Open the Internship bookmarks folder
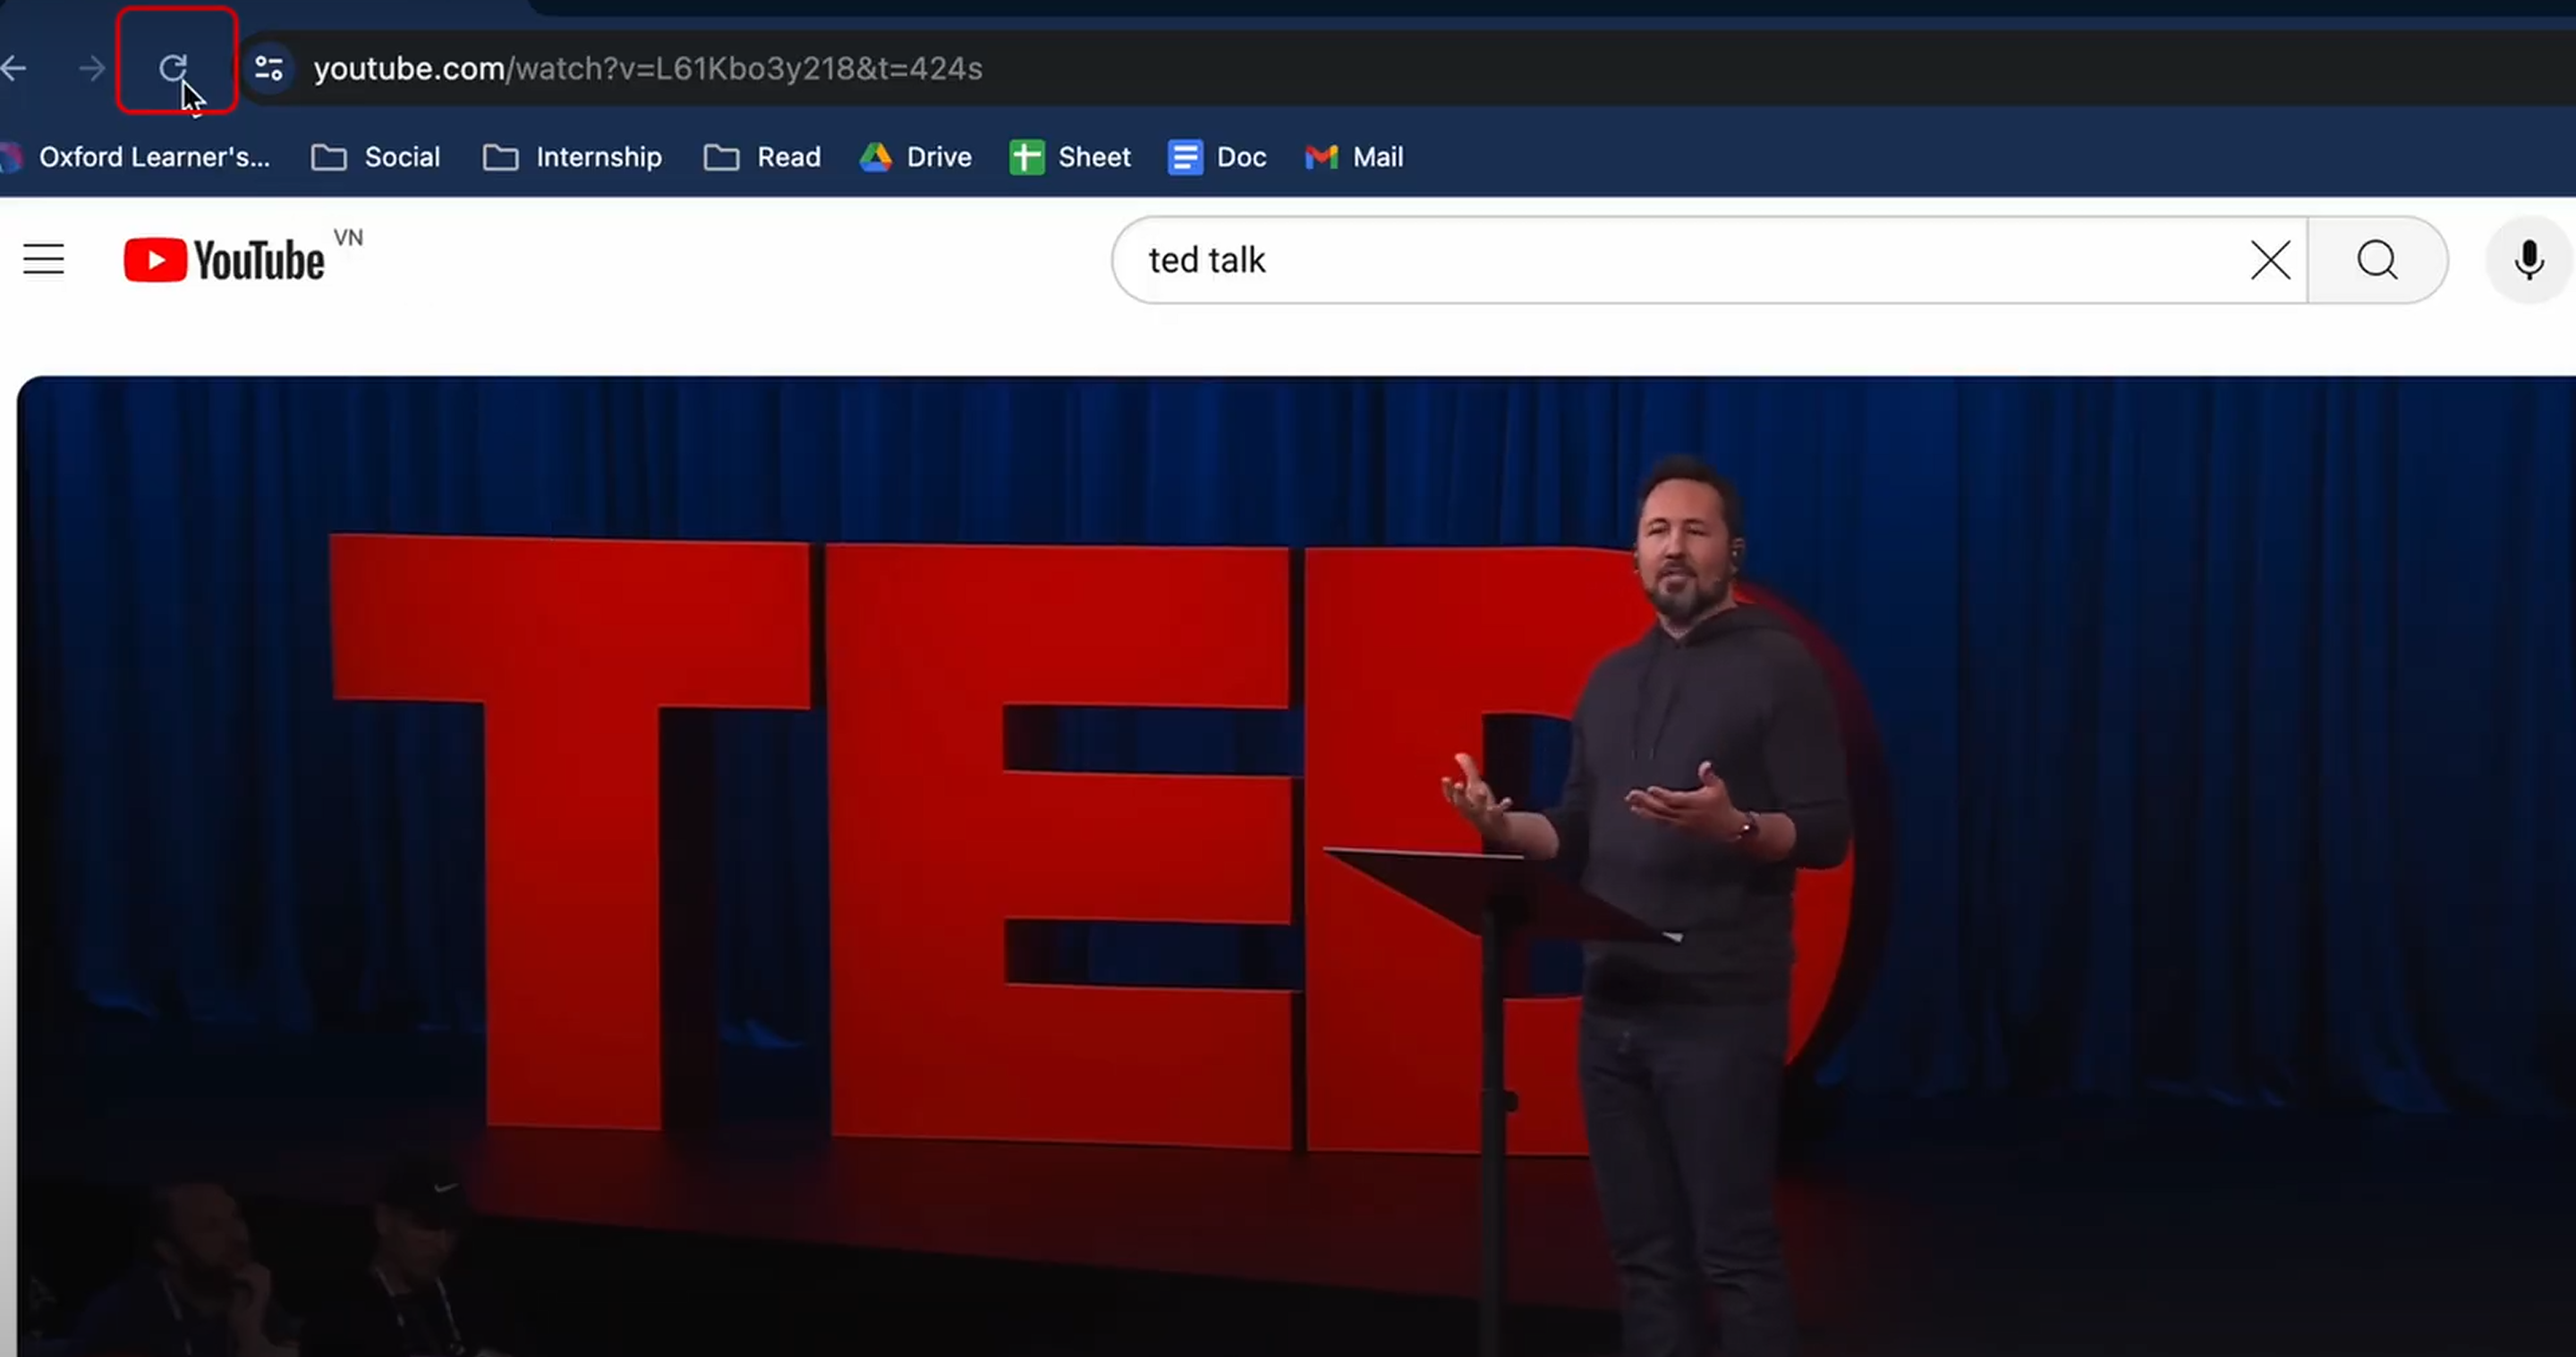The width and height of the screenshot is (2576, 1357). click(572, 157)
